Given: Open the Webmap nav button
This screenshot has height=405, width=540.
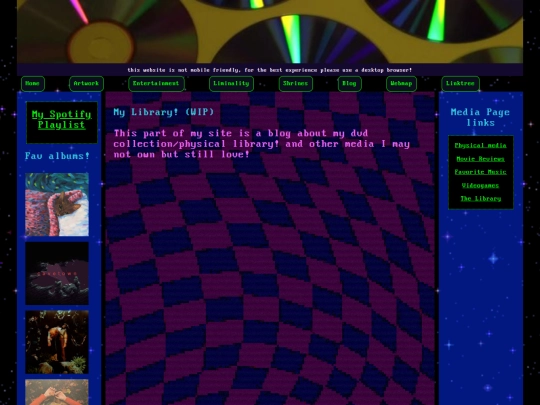Looking at the screenshot, I should point(402,84).
